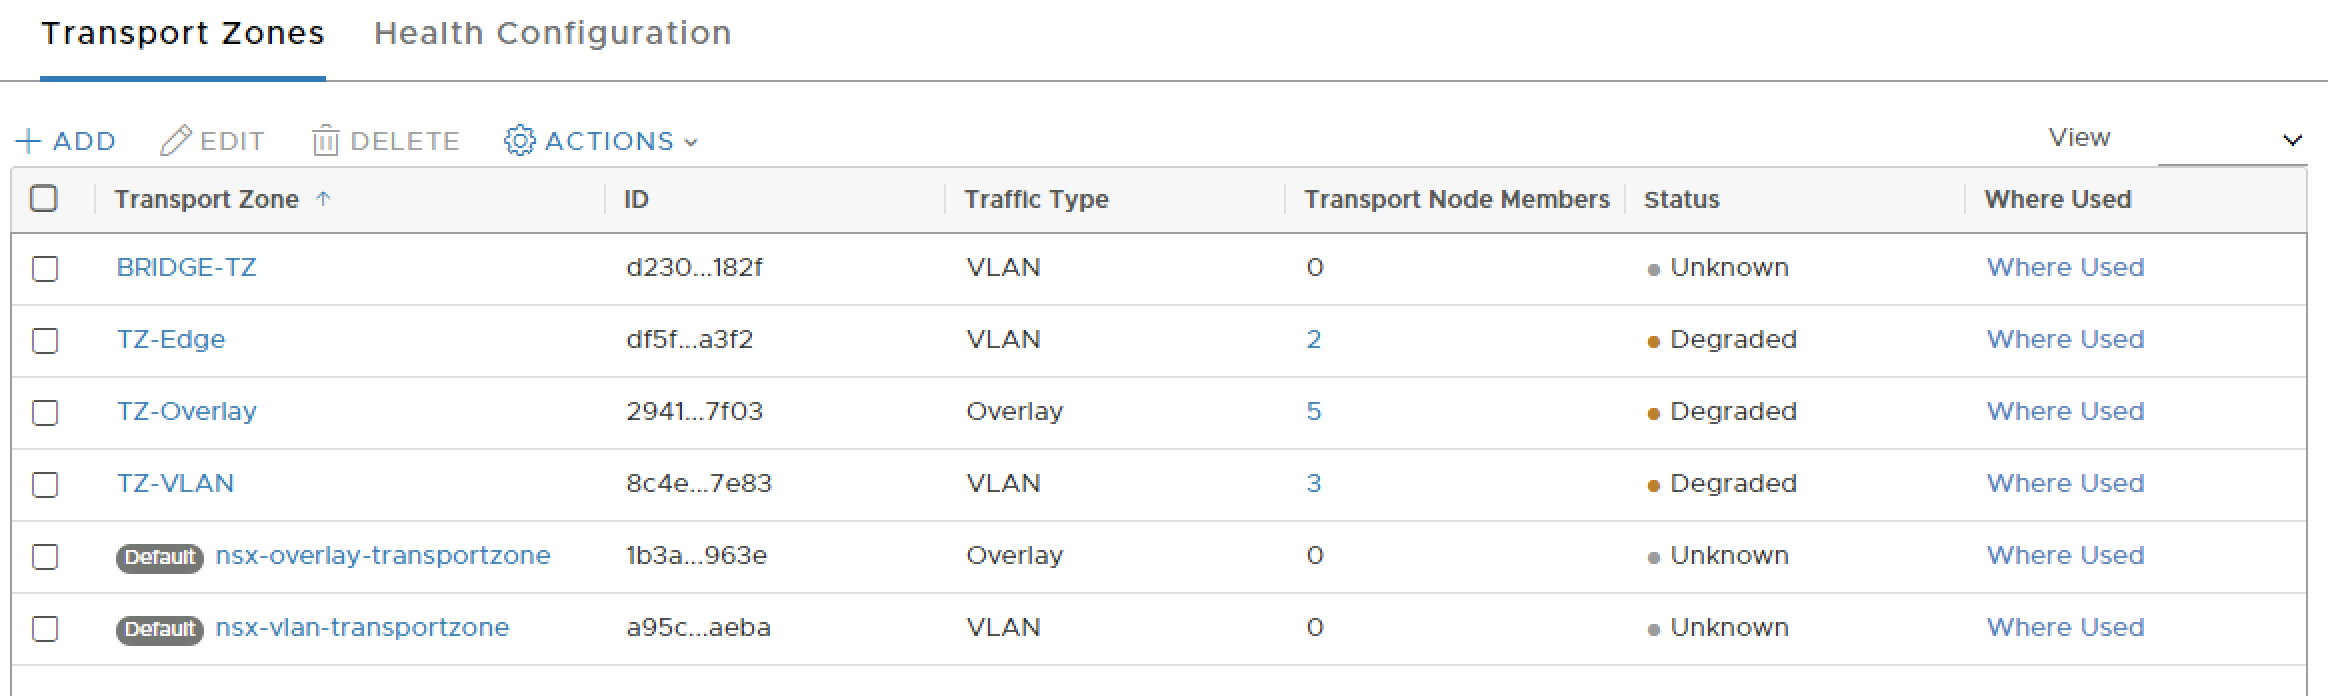The width and height of the screenshot is (2328, 696).
Task: Click the Traffic Type column header
Action: [1036, 200]
